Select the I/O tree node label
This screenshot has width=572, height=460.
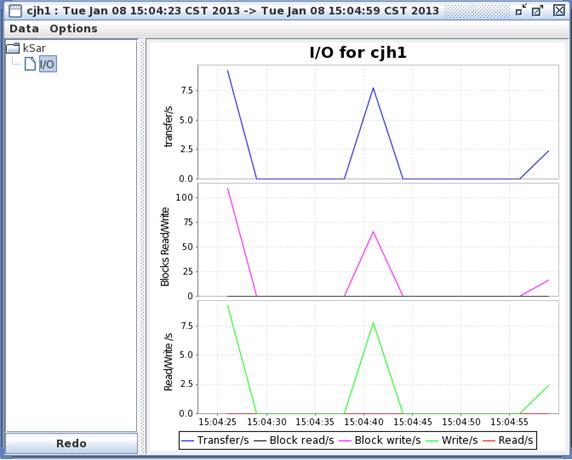point(47,64)
